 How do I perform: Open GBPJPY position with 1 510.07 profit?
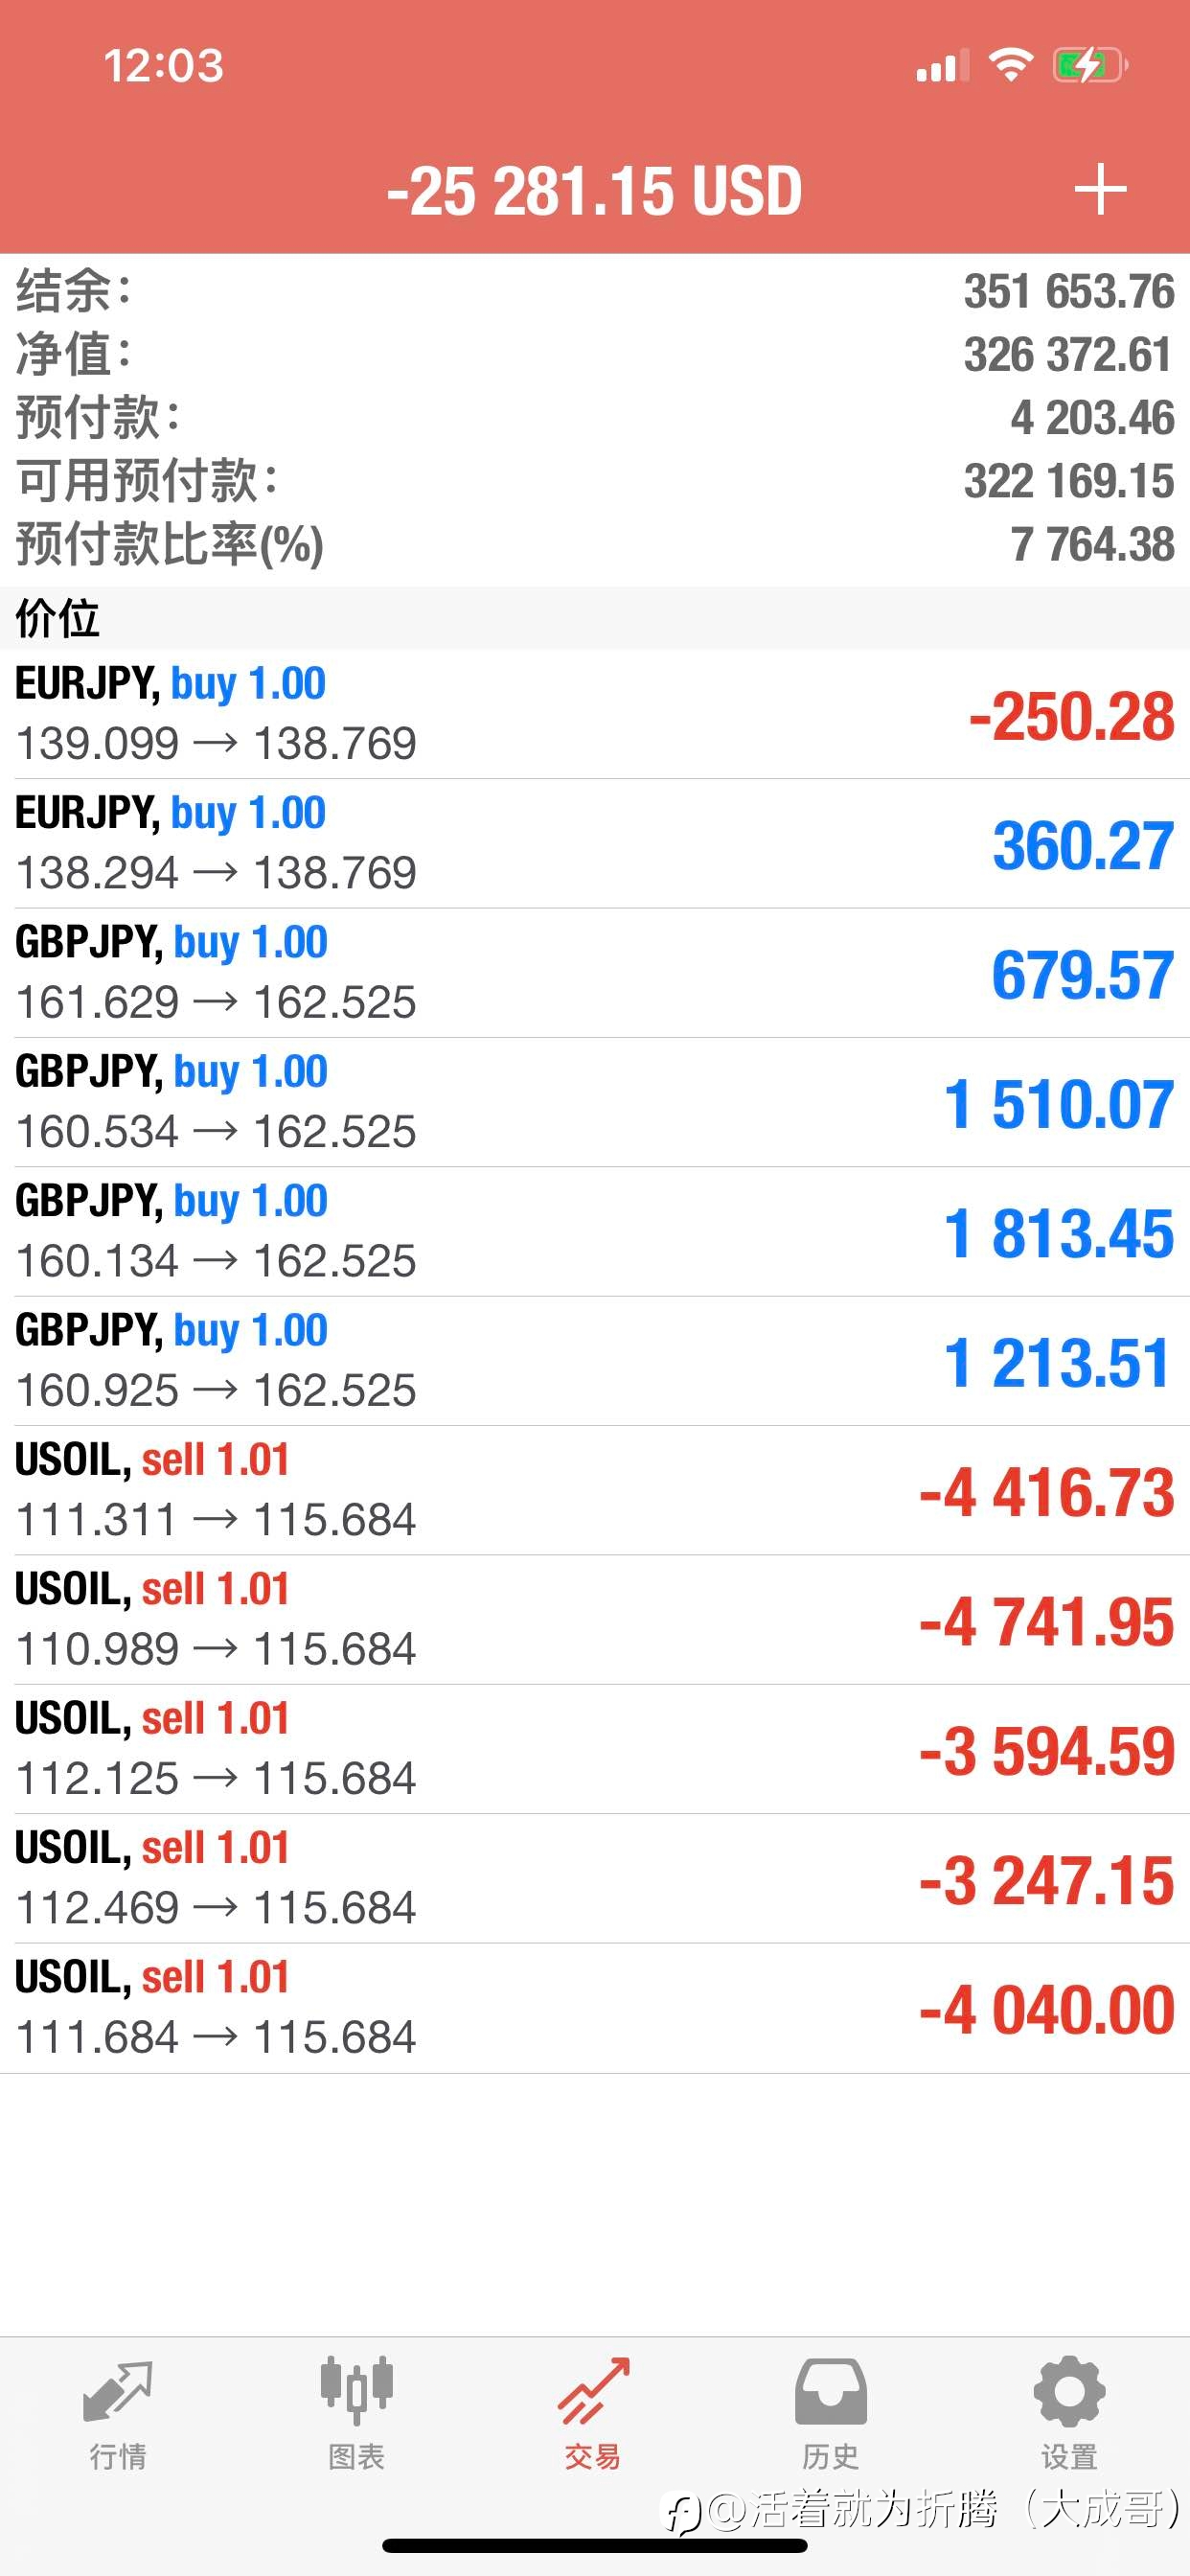(595, 1102)
